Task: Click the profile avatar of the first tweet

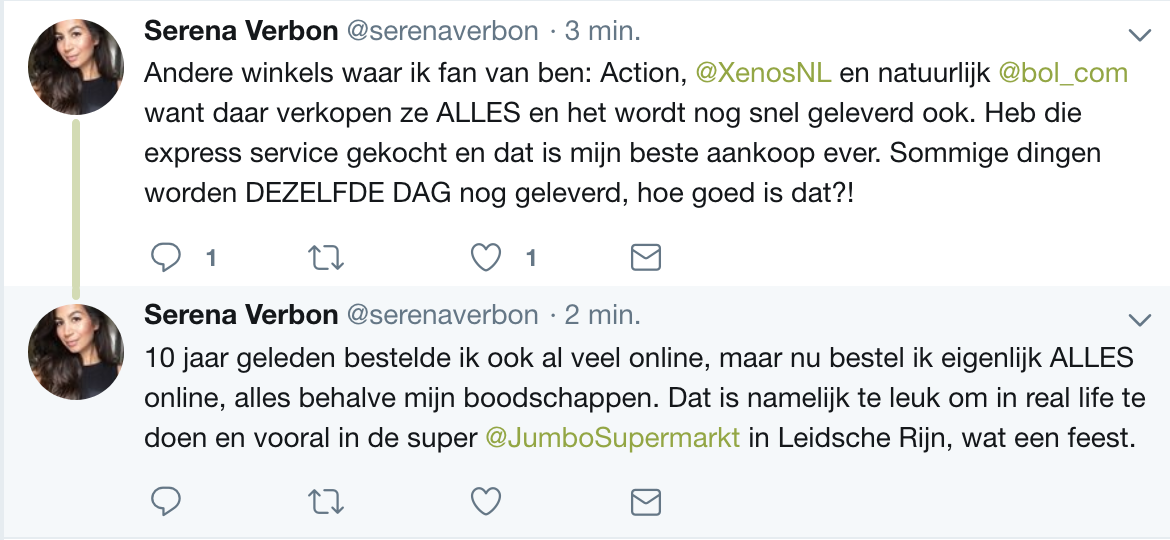Action: pos(75,66)
